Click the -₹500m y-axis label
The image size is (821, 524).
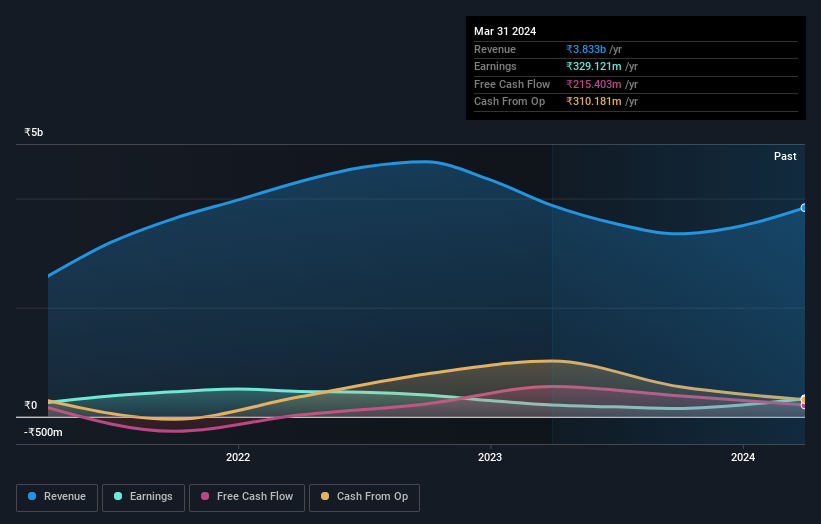tap(43, 432)
